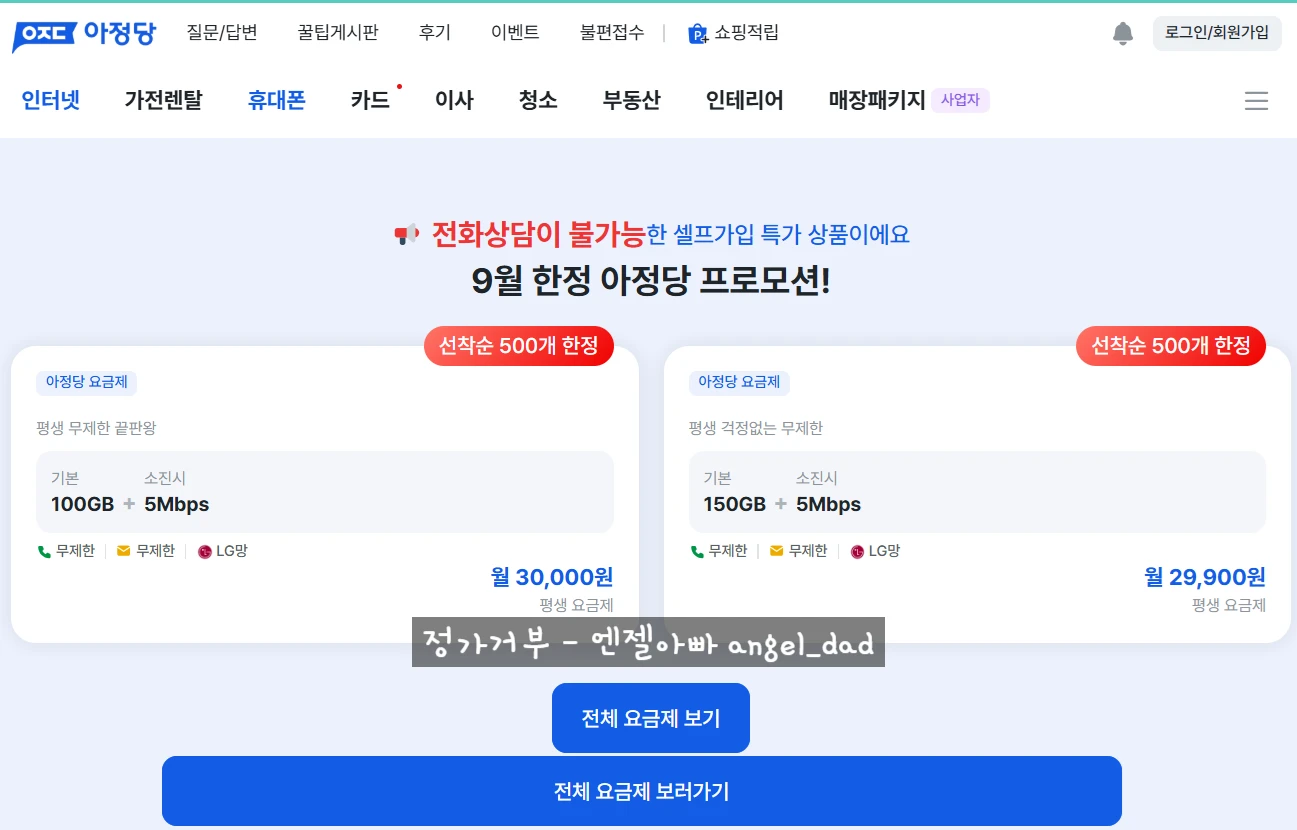Select the 휴대폰 category tab
Viewport: 1297px width, 830px height.
pos(277,100)
